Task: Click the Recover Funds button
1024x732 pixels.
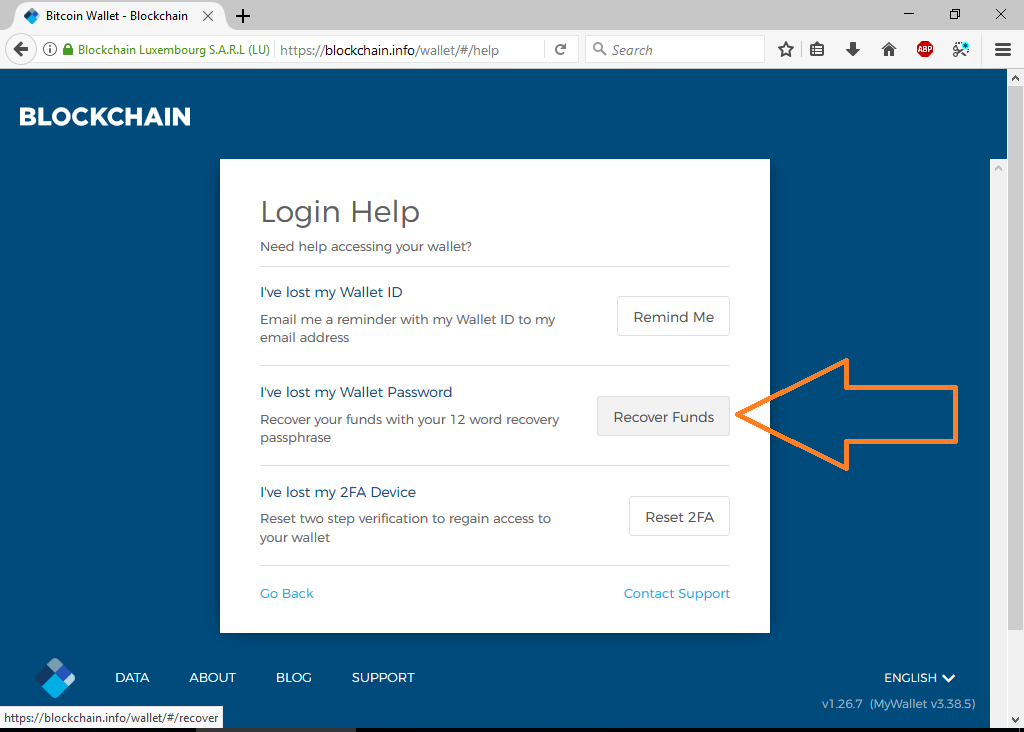Action: 664,417
